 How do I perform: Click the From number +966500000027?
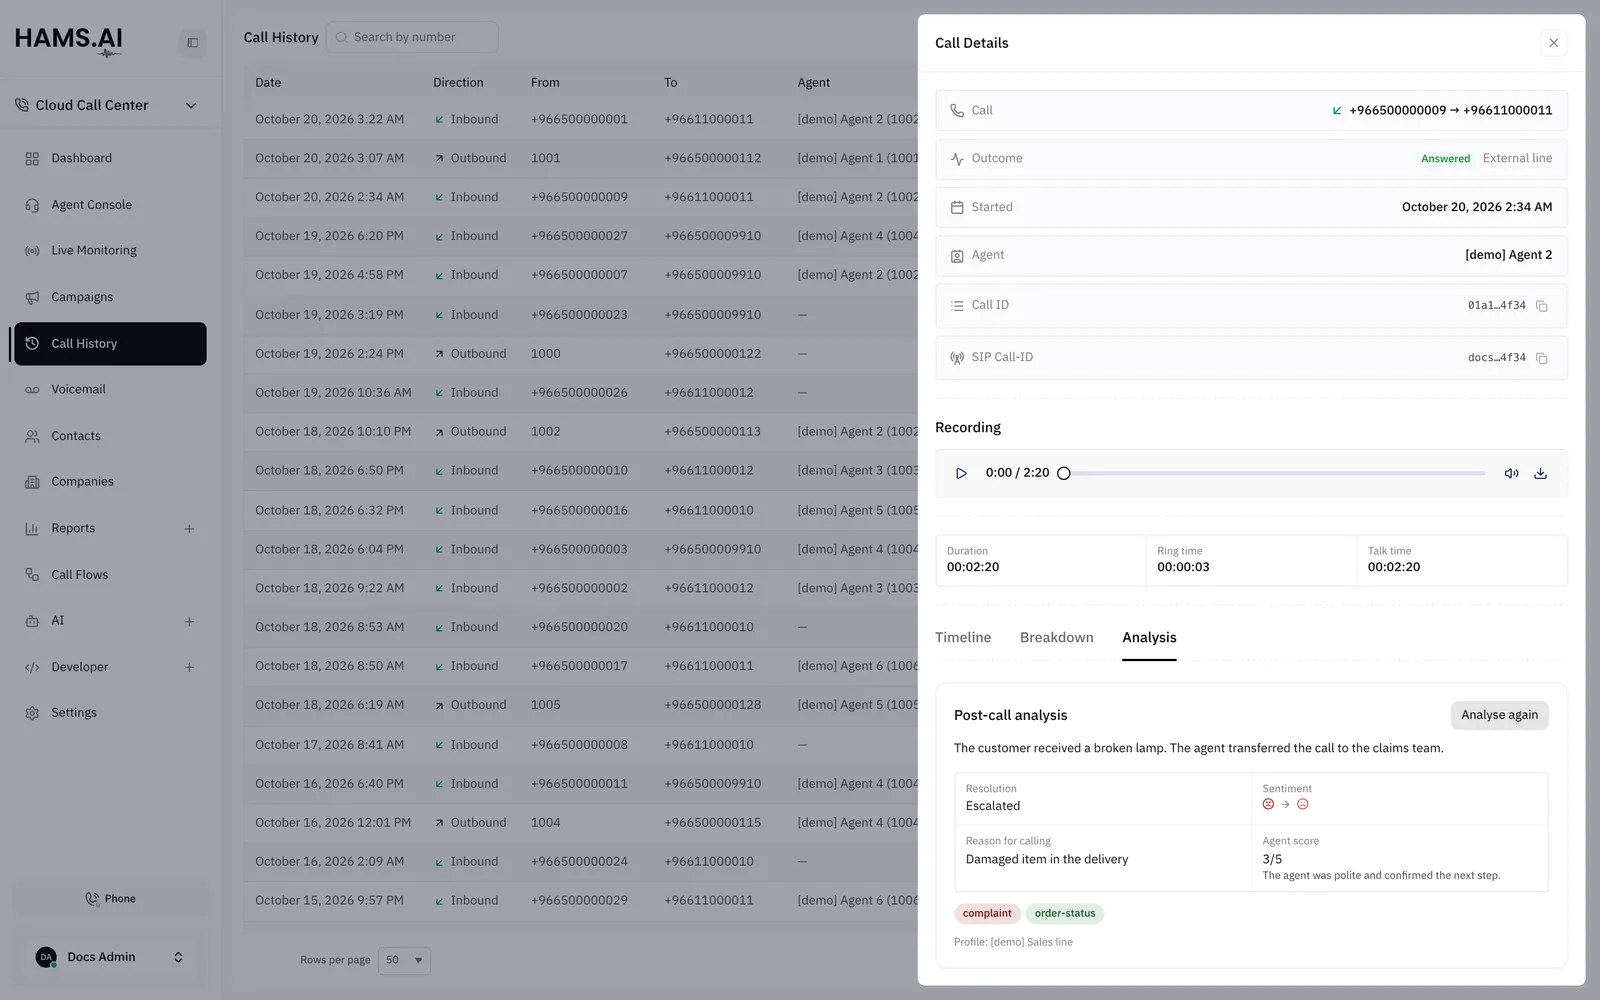point(579,236)
